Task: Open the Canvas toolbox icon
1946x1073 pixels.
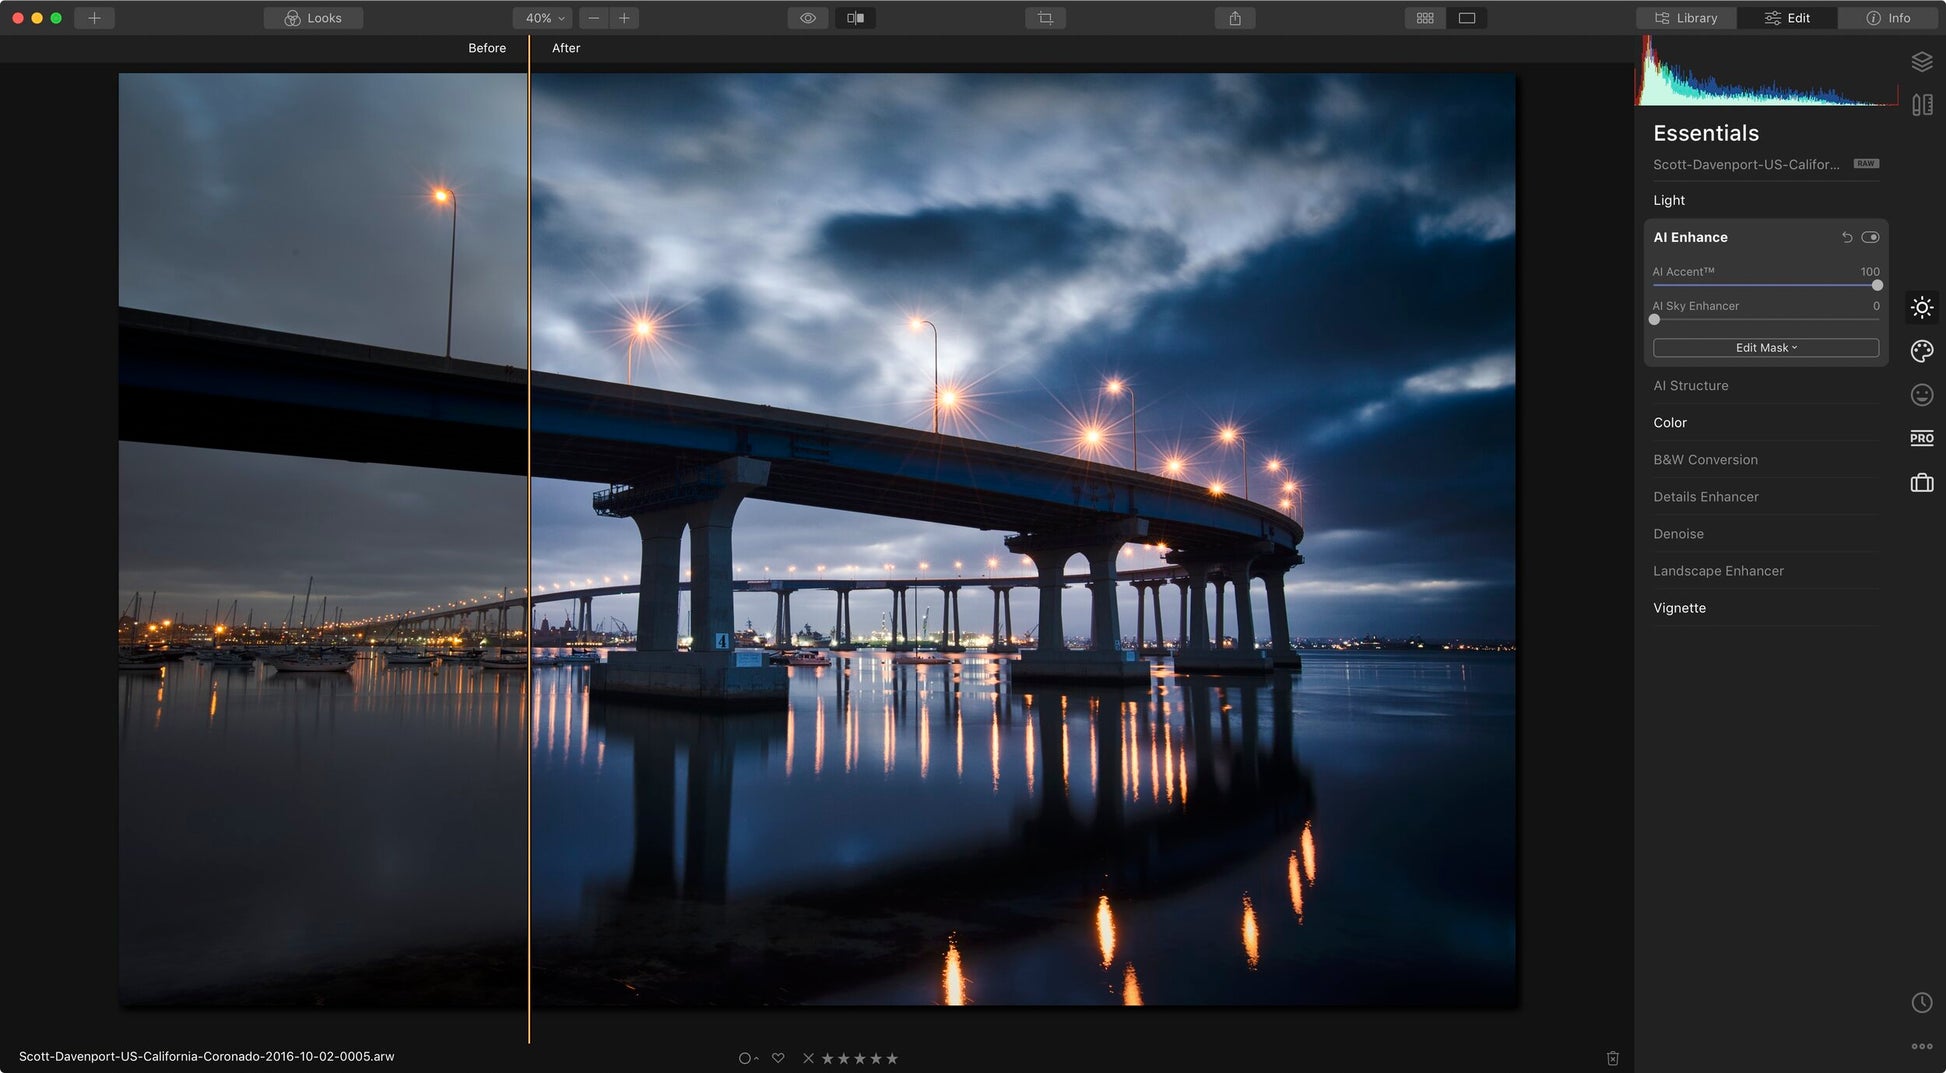Action: click(x=1921, y=483)
